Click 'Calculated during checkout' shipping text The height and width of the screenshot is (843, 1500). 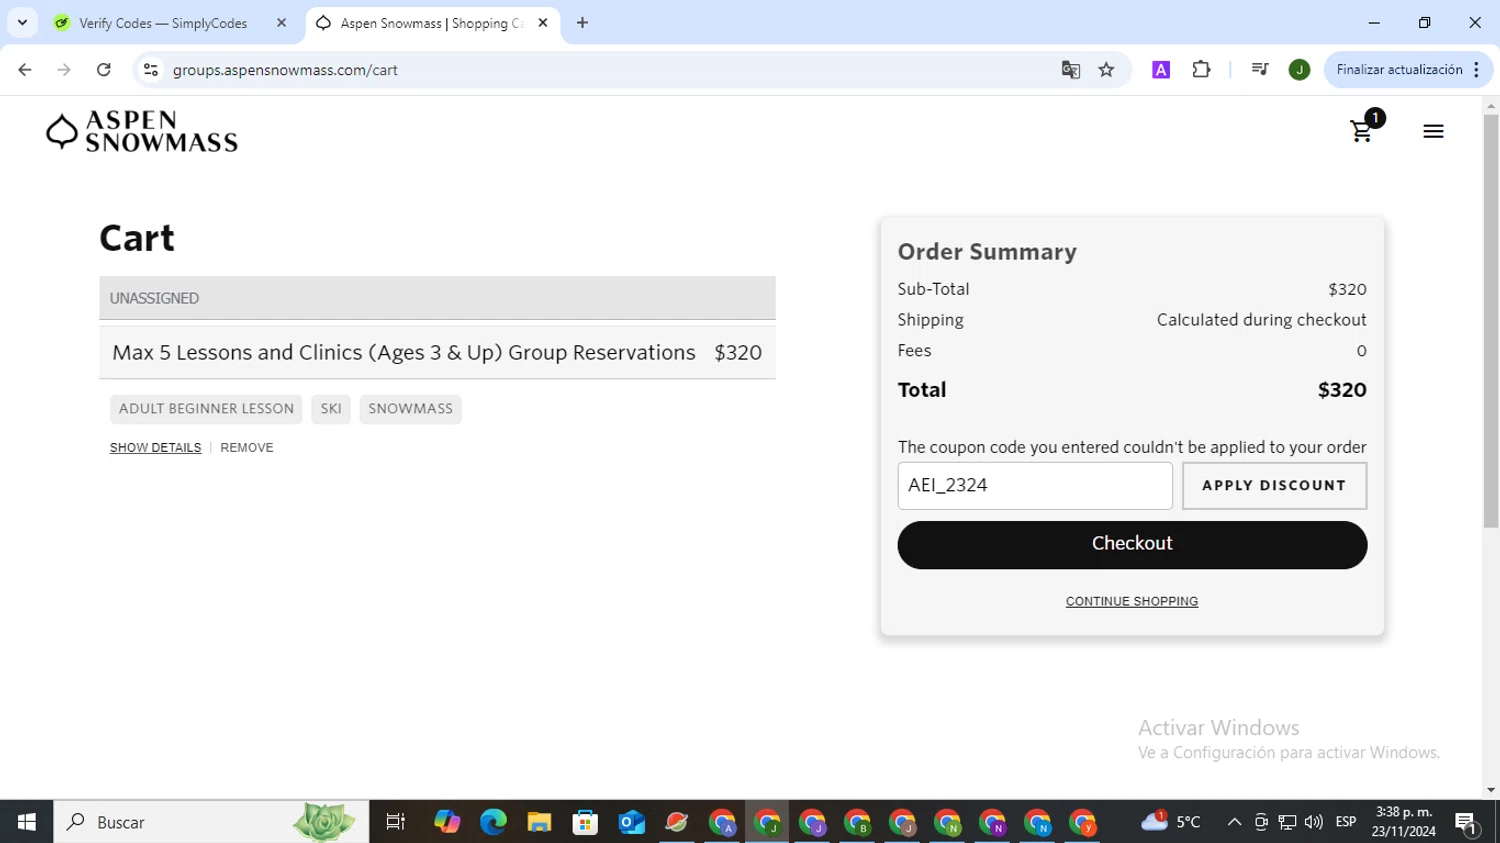pyautogui.click(x=1262, y=320)
